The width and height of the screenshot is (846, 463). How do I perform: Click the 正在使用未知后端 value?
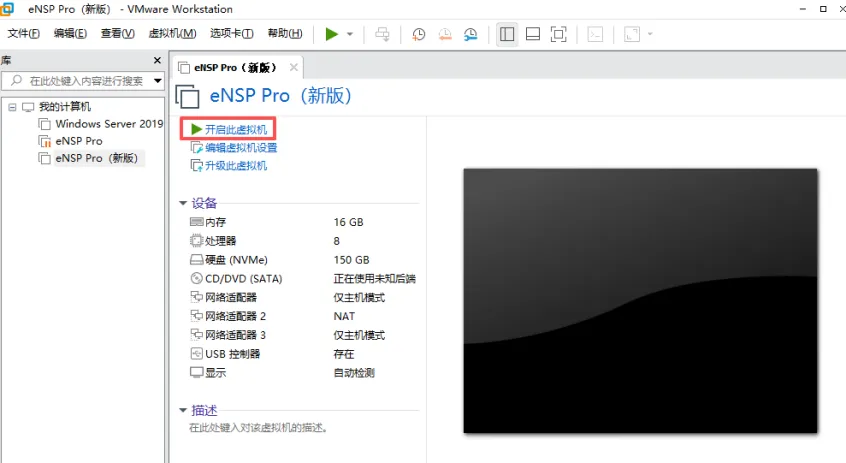[x=374, y=279]
